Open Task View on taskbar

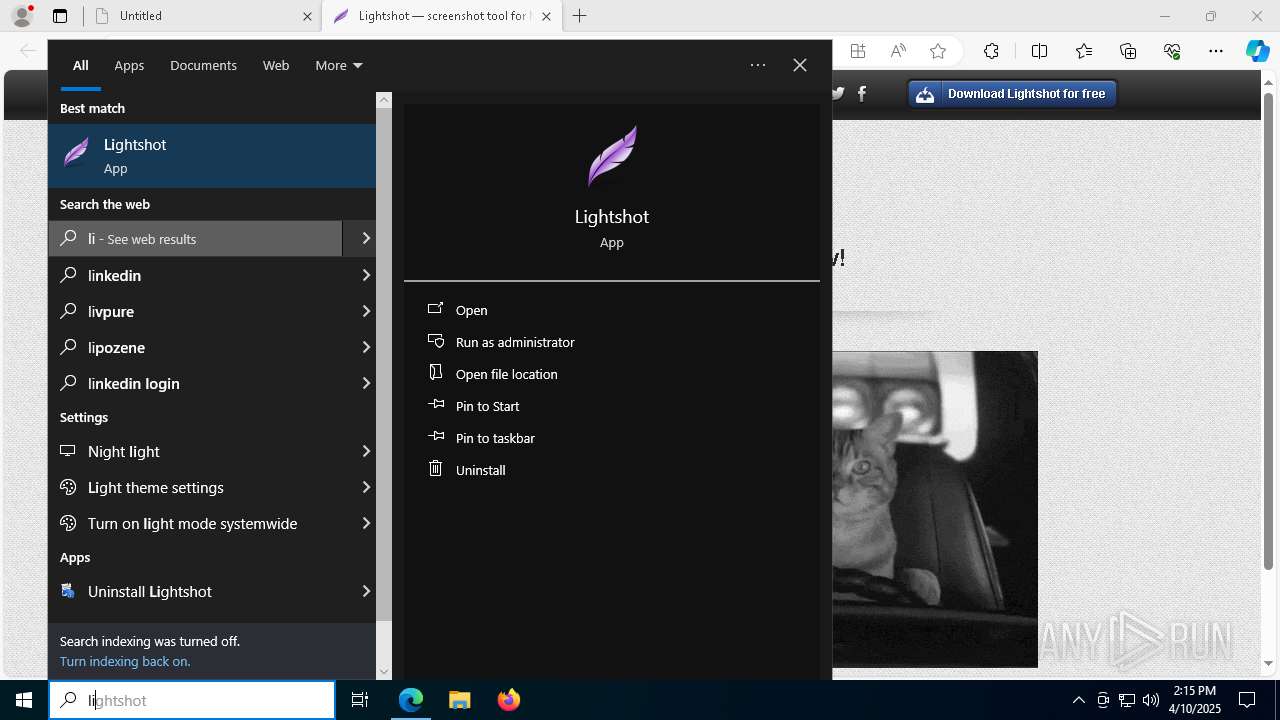tap(360, 700)
